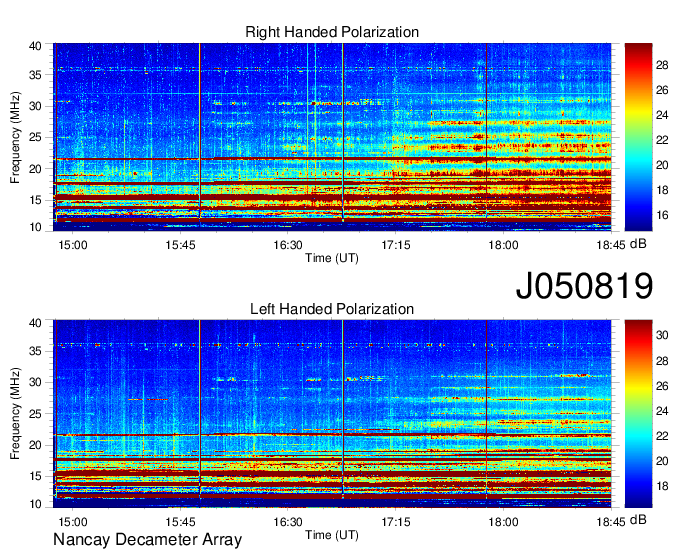Click the "25" MHz tick of Left Handed plot
Image resolution: width=680 pixels, height=552 pixels.
[35, 414]
